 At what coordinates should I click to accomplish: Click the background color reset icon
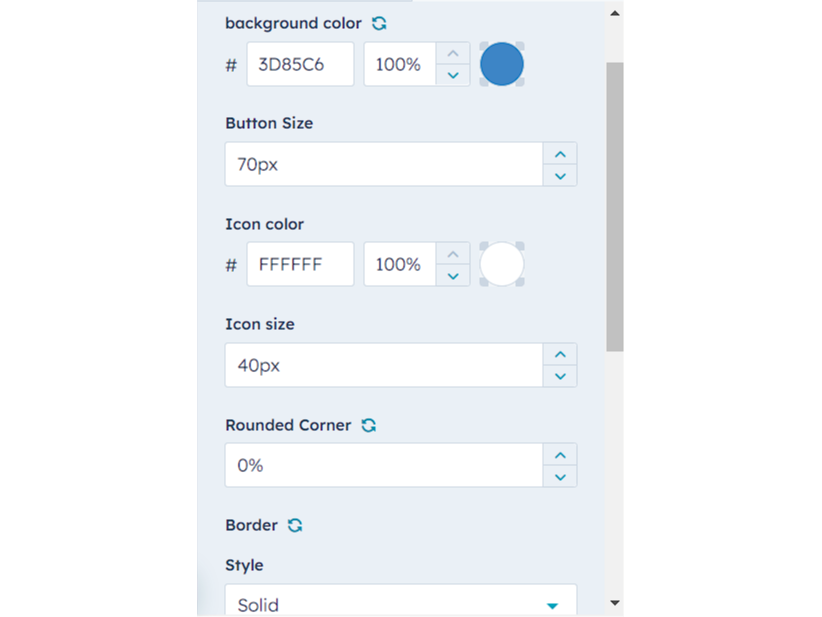378,23
